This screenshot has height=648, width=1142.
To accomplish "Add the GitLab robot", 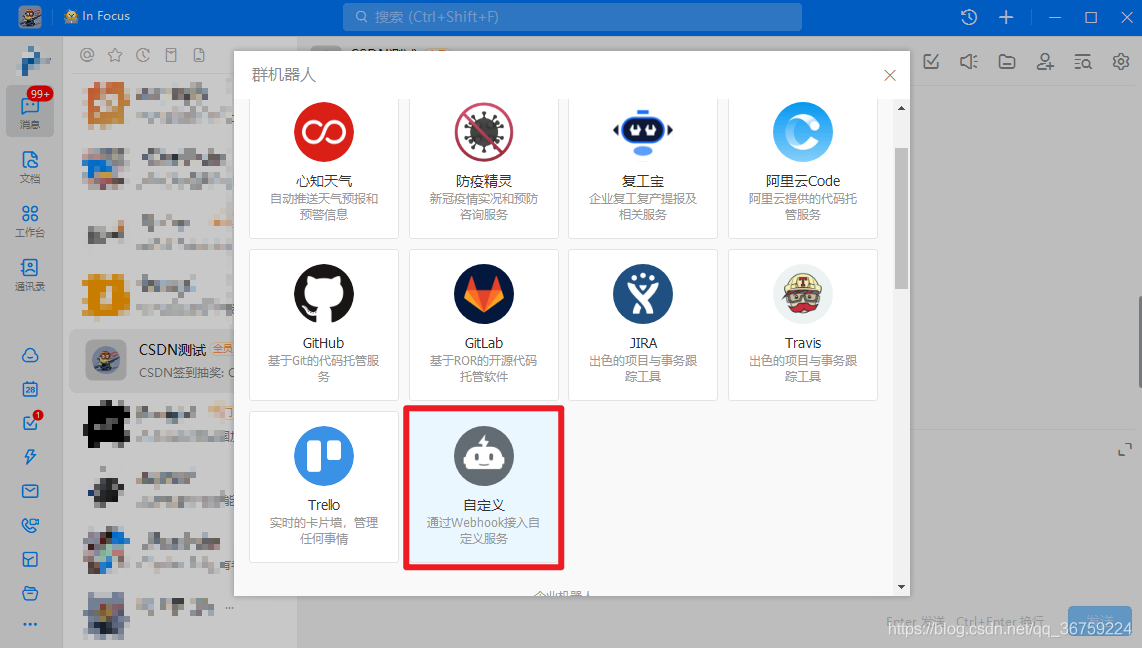I will point(484,325).
